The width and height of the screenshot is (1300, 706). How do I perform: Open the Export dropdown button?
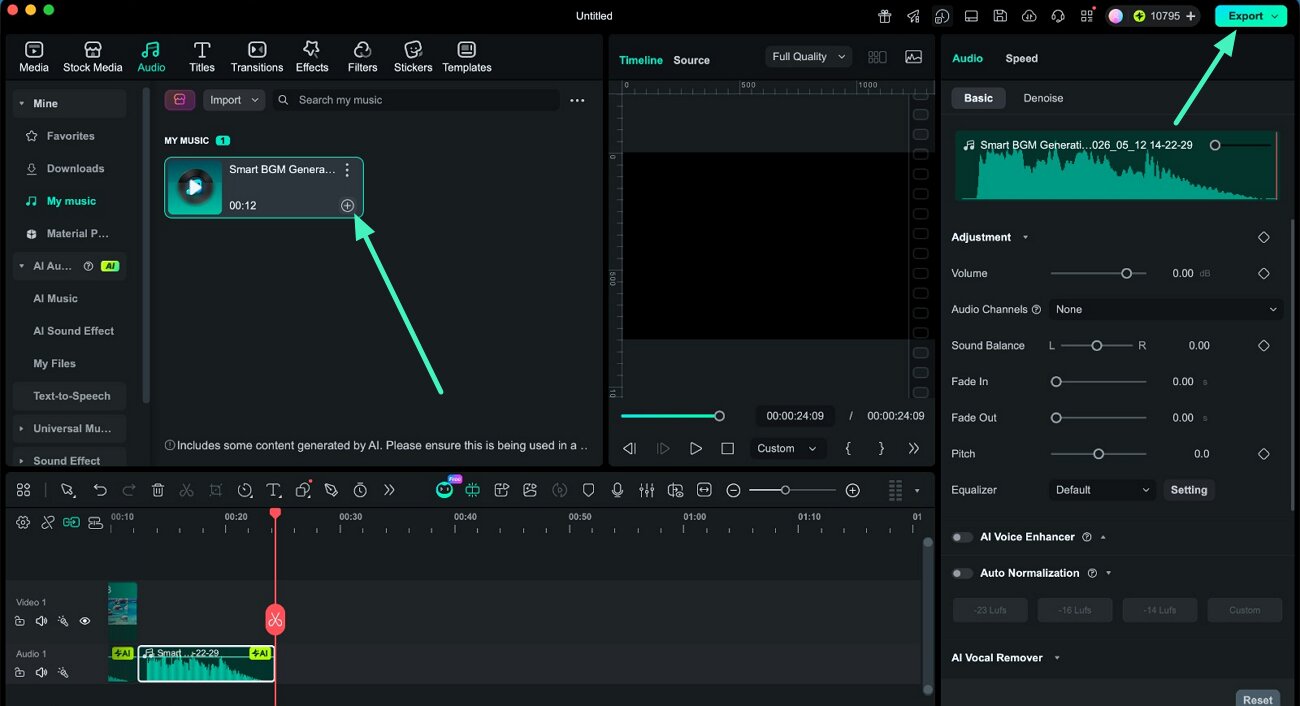(1251, 16)
